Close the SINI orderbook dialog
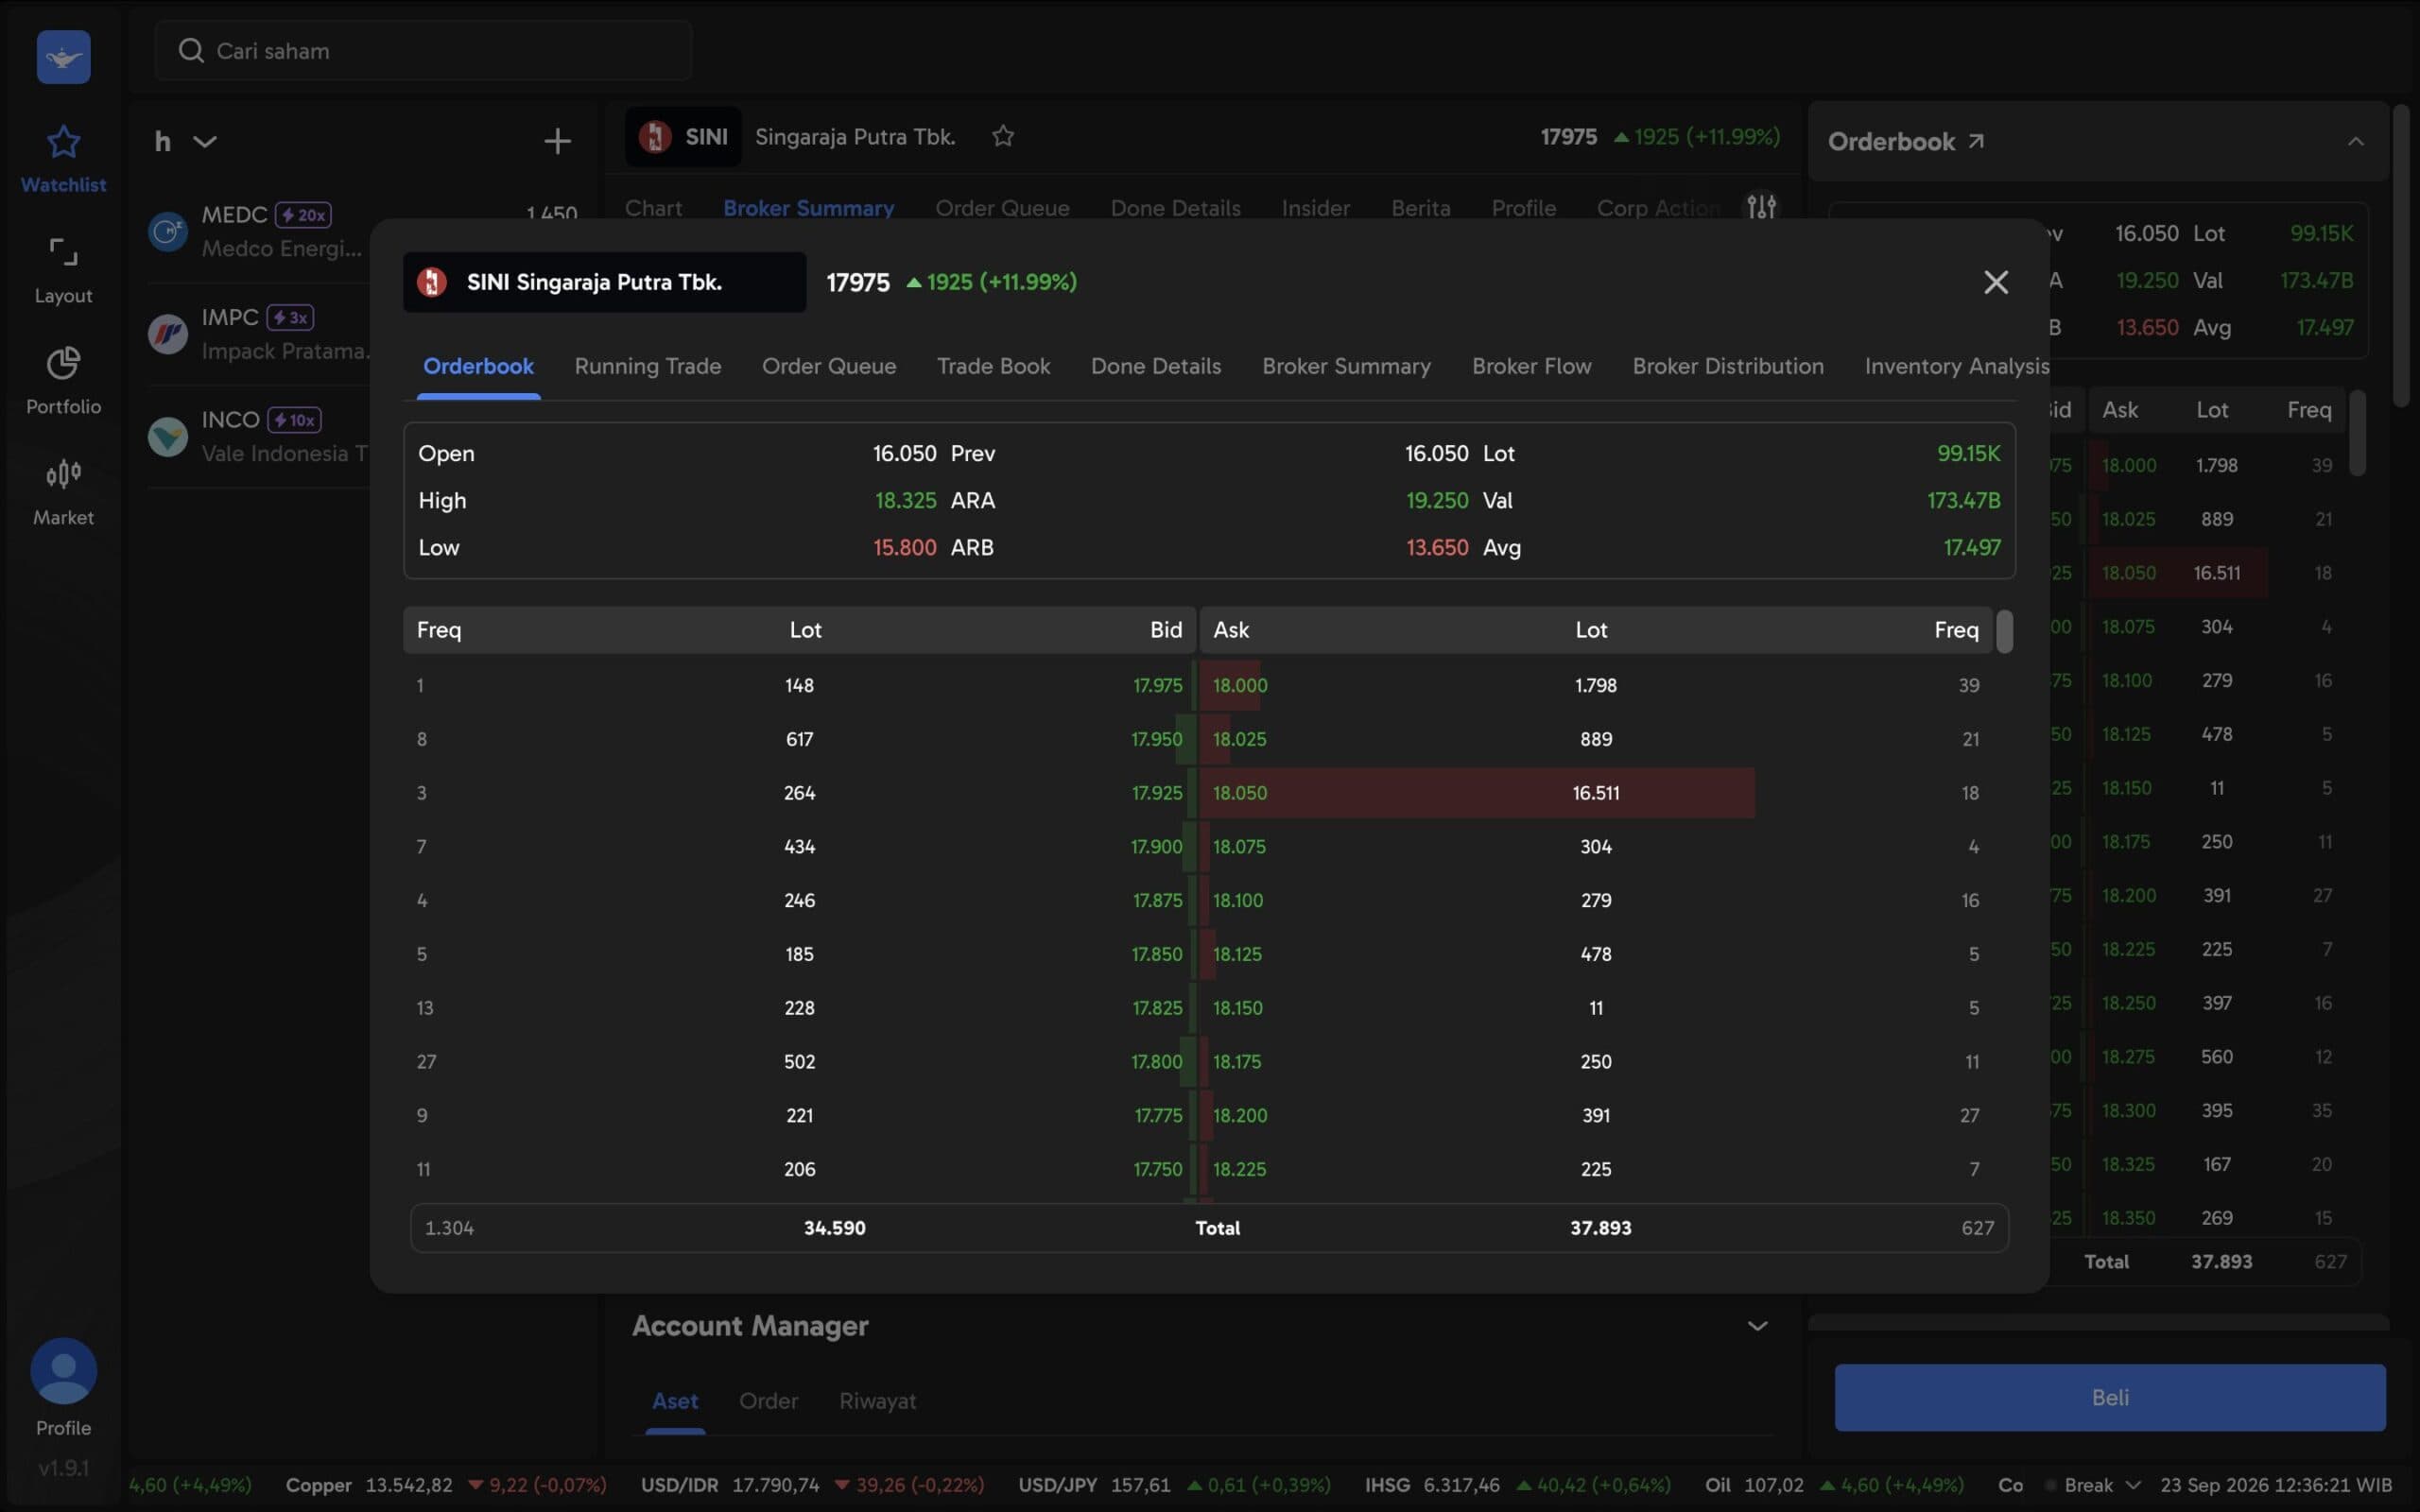Image resolution: width=2420 pixels, height=1512 pixels. point(1995,282)
